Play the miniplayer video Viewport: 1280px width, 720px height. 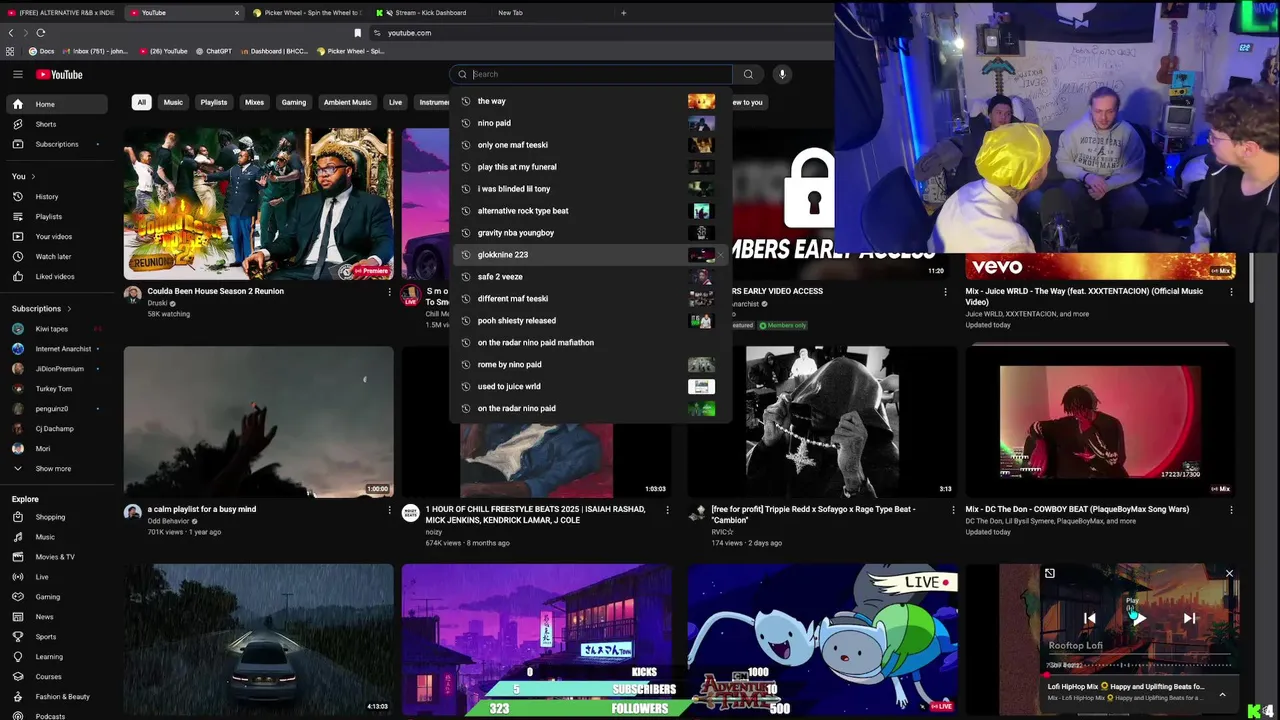1139,618
